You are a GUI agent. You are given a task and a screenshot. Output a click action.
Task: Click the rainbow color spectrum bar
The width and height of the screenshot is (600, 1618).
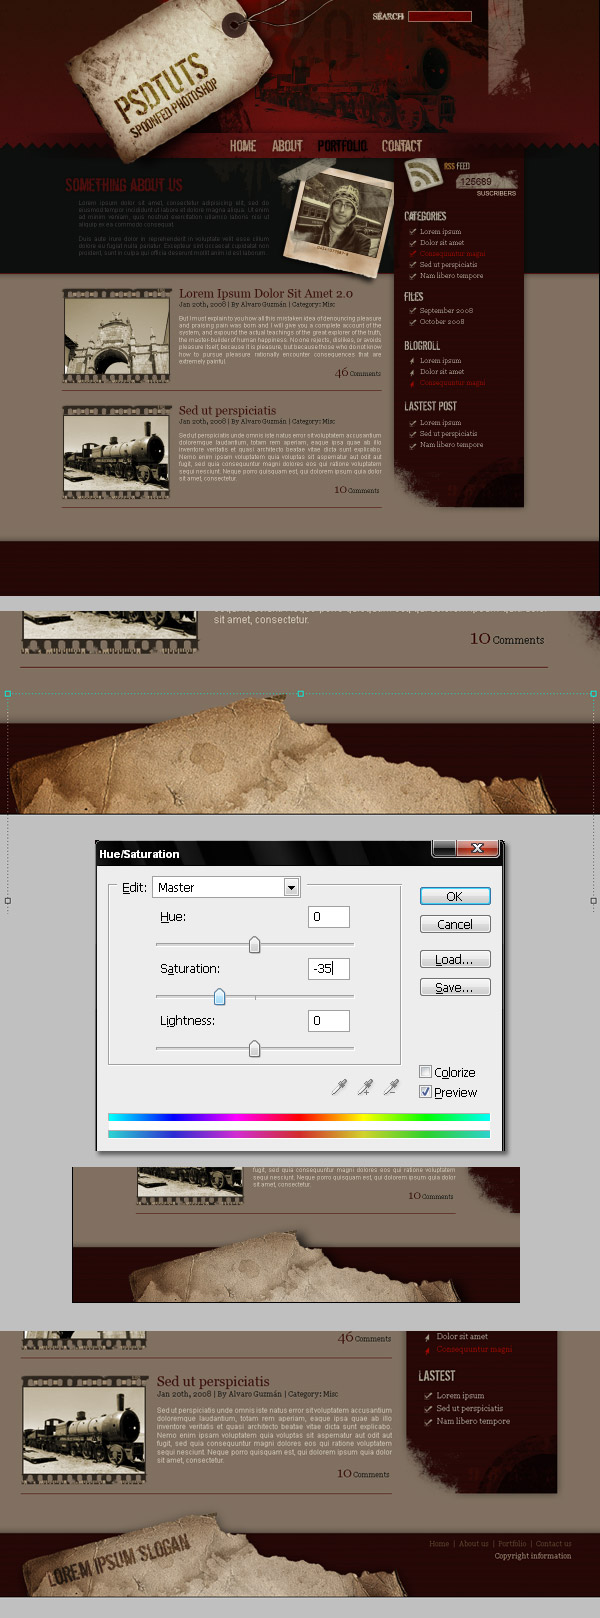(299, 1117)
